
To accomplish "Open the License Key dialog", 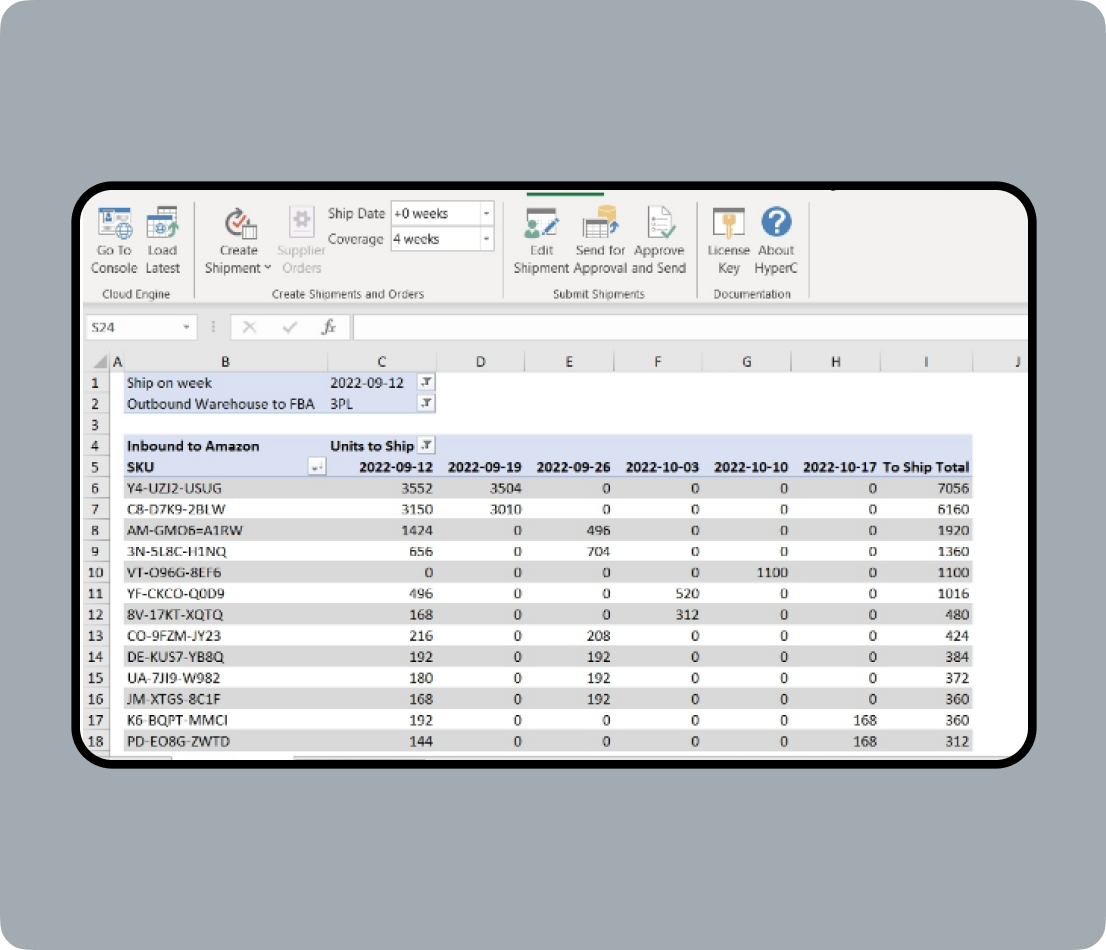I will click(x=728, y=225).
